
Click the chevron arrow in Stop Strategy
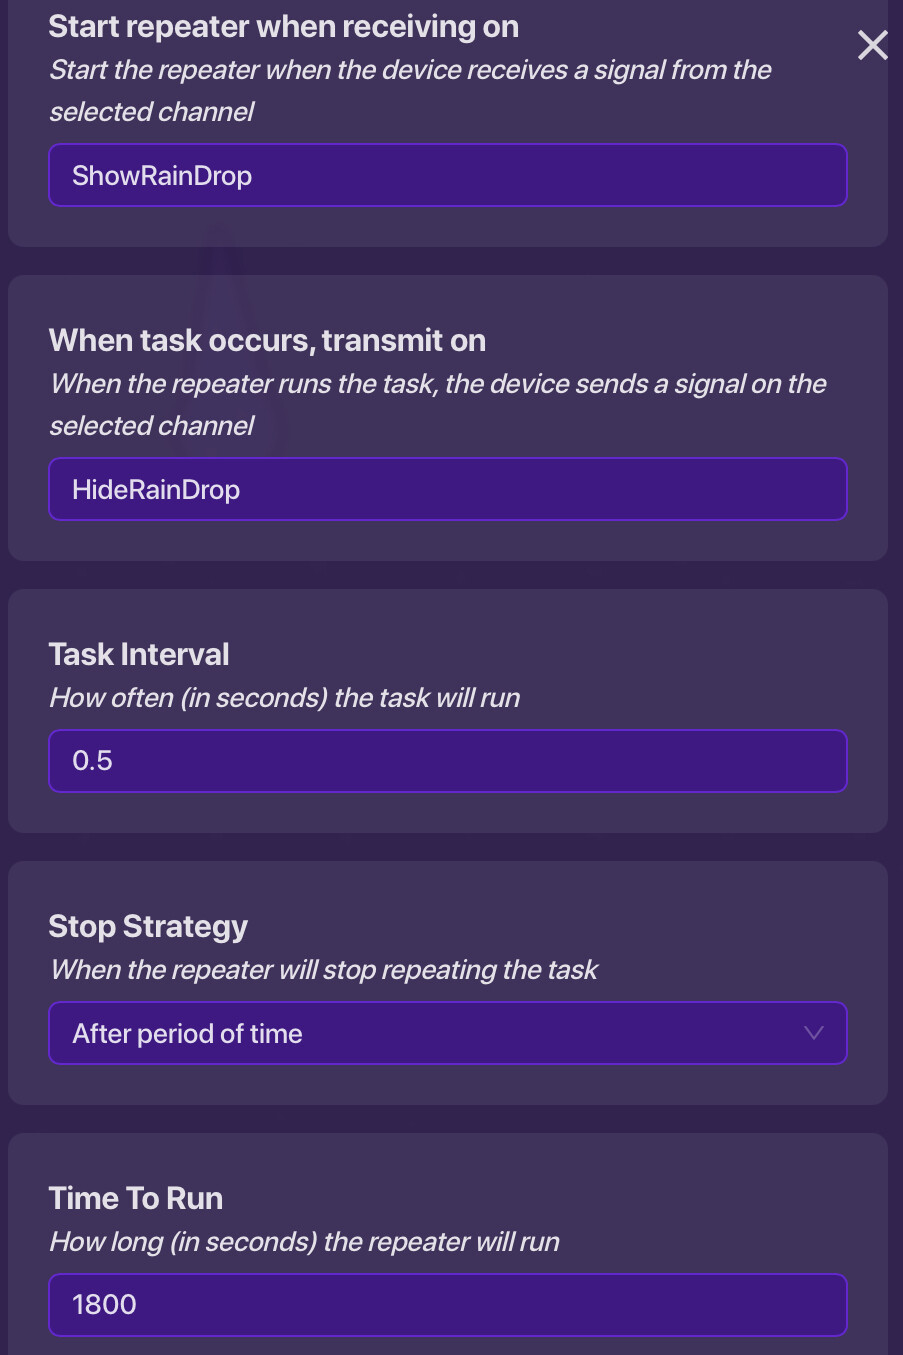click(814, 1033)
